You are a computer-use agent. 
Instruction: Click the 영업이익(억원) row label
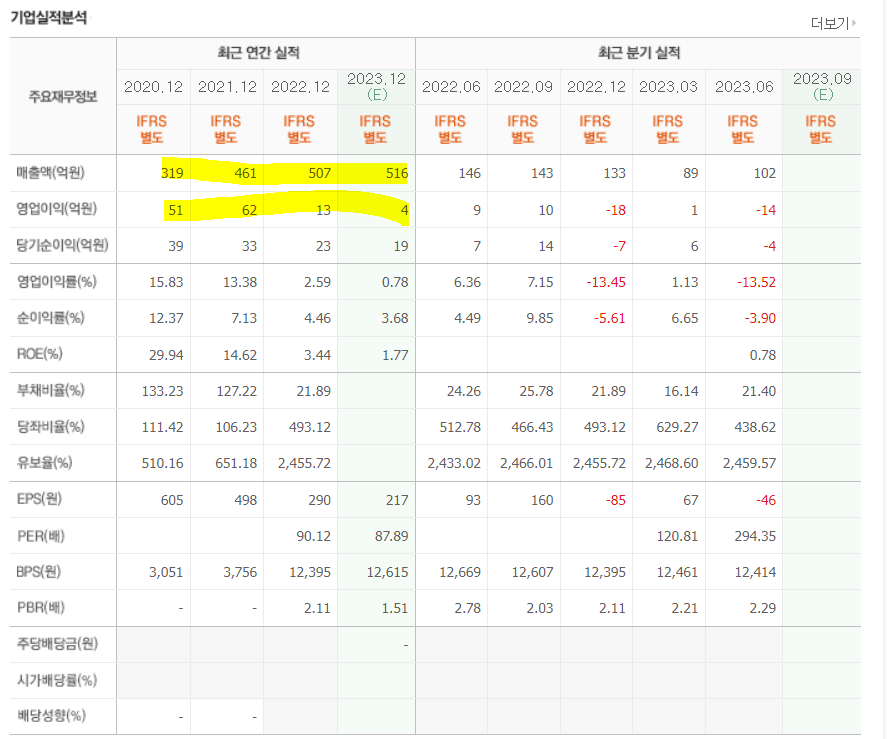[x=57, y=209]
